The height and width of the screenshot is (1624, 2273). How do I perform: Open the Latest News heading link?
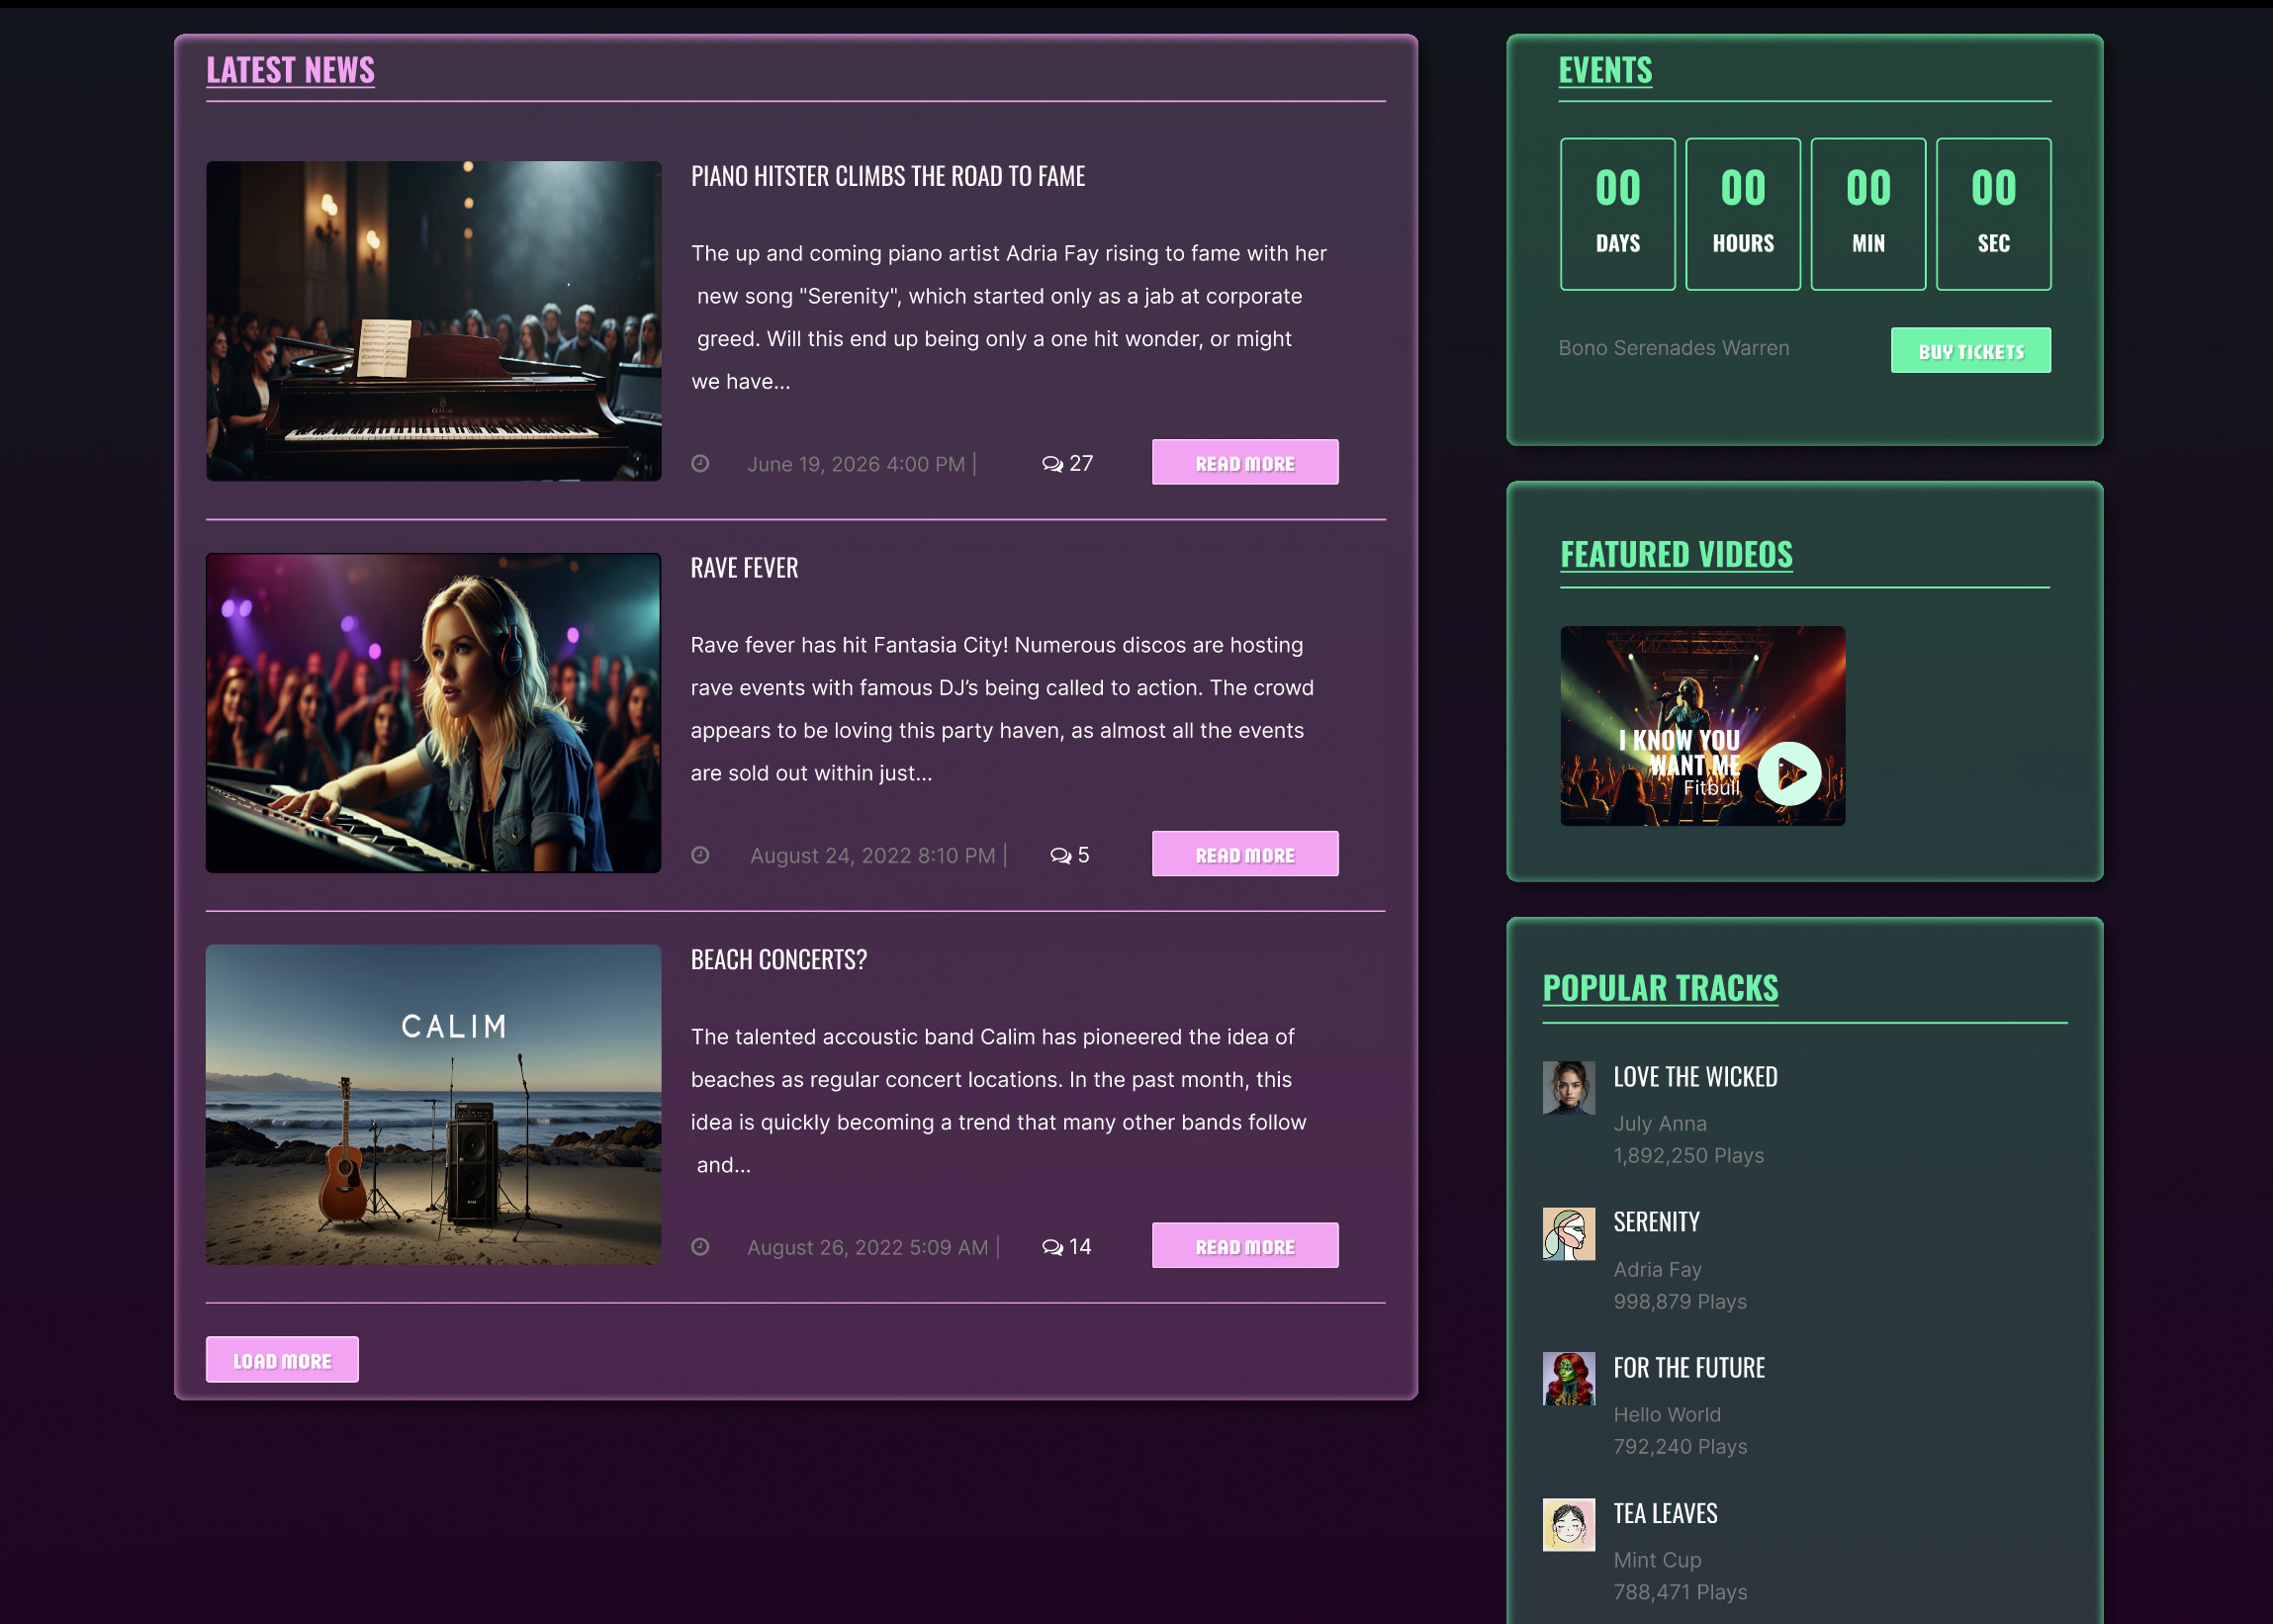tap(291, 69)
